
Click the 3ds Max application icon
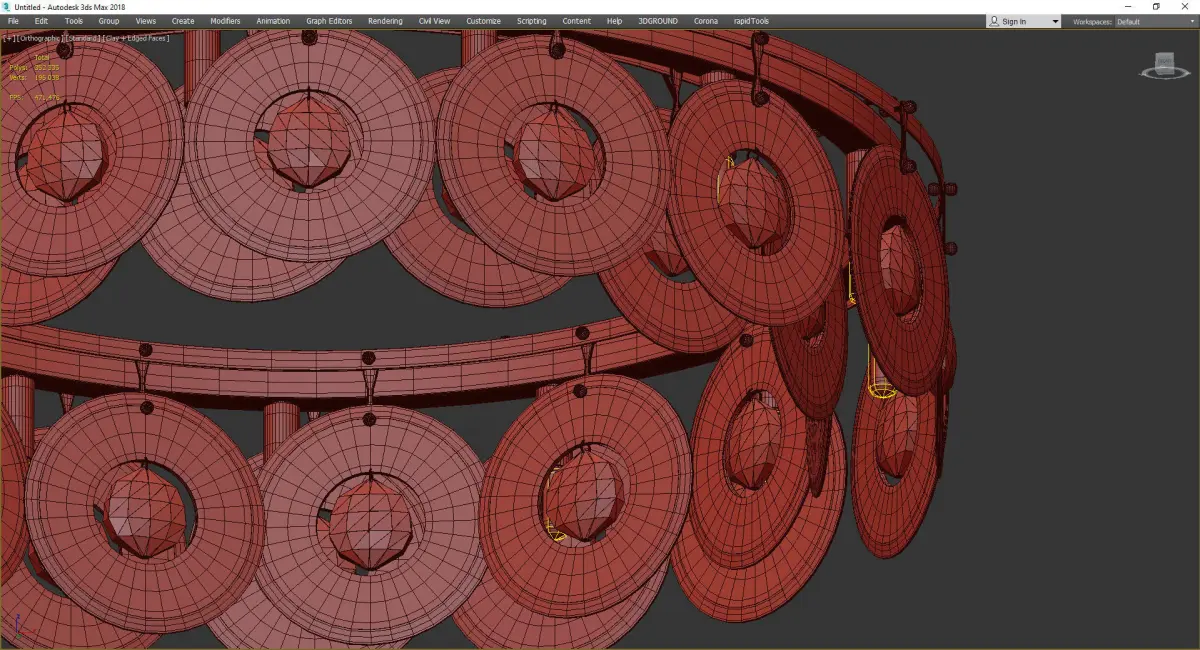click(x=7, y=6)
